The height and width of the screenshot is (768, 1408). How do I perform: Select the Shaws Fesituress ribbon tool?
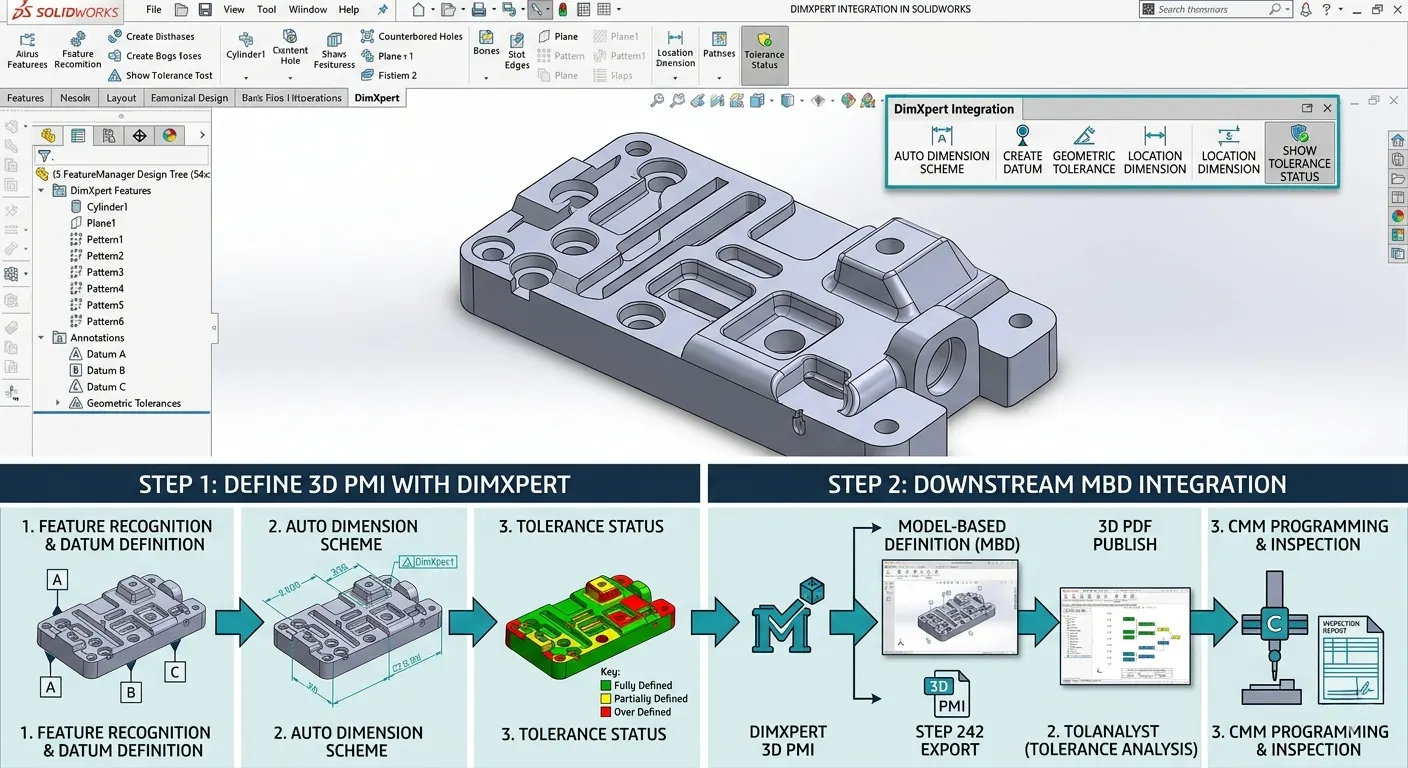coord(334,50)
